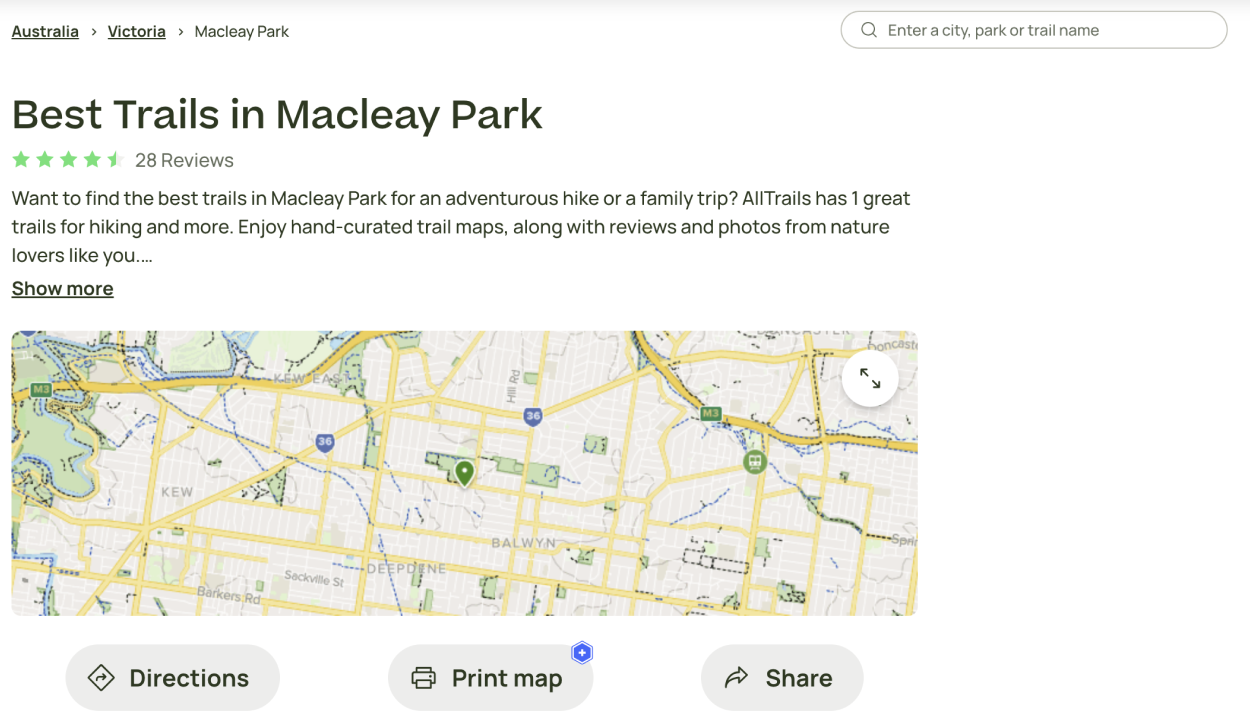Click the search magnifier icon

(869, 30)
